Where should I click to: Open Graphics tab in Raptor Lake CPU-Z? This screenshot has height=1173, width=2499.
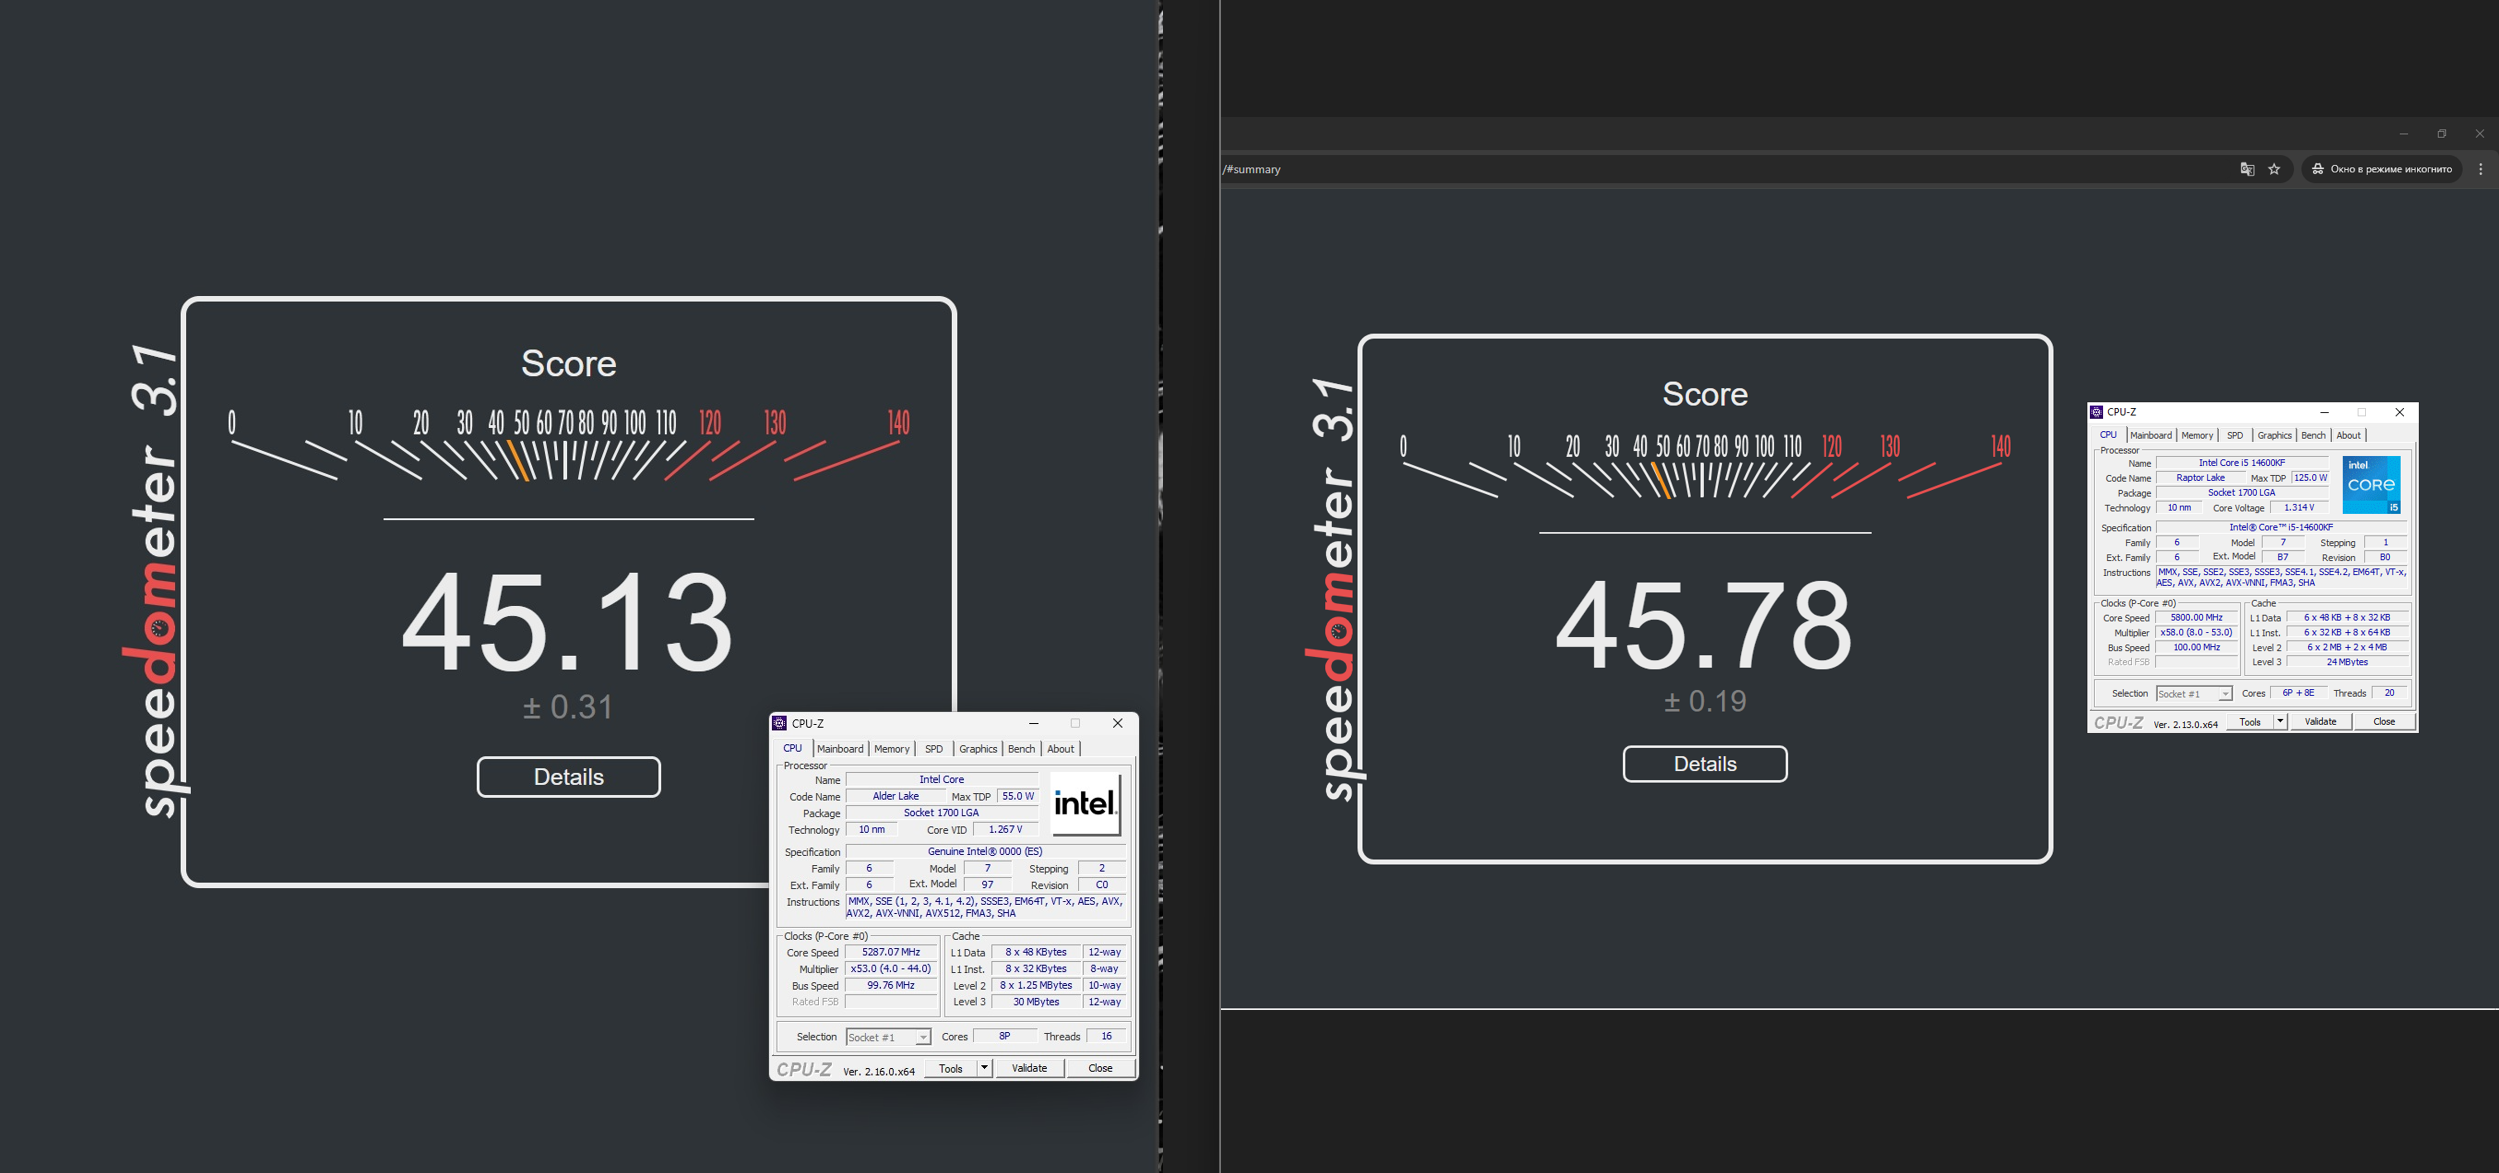pos(2273,436)
